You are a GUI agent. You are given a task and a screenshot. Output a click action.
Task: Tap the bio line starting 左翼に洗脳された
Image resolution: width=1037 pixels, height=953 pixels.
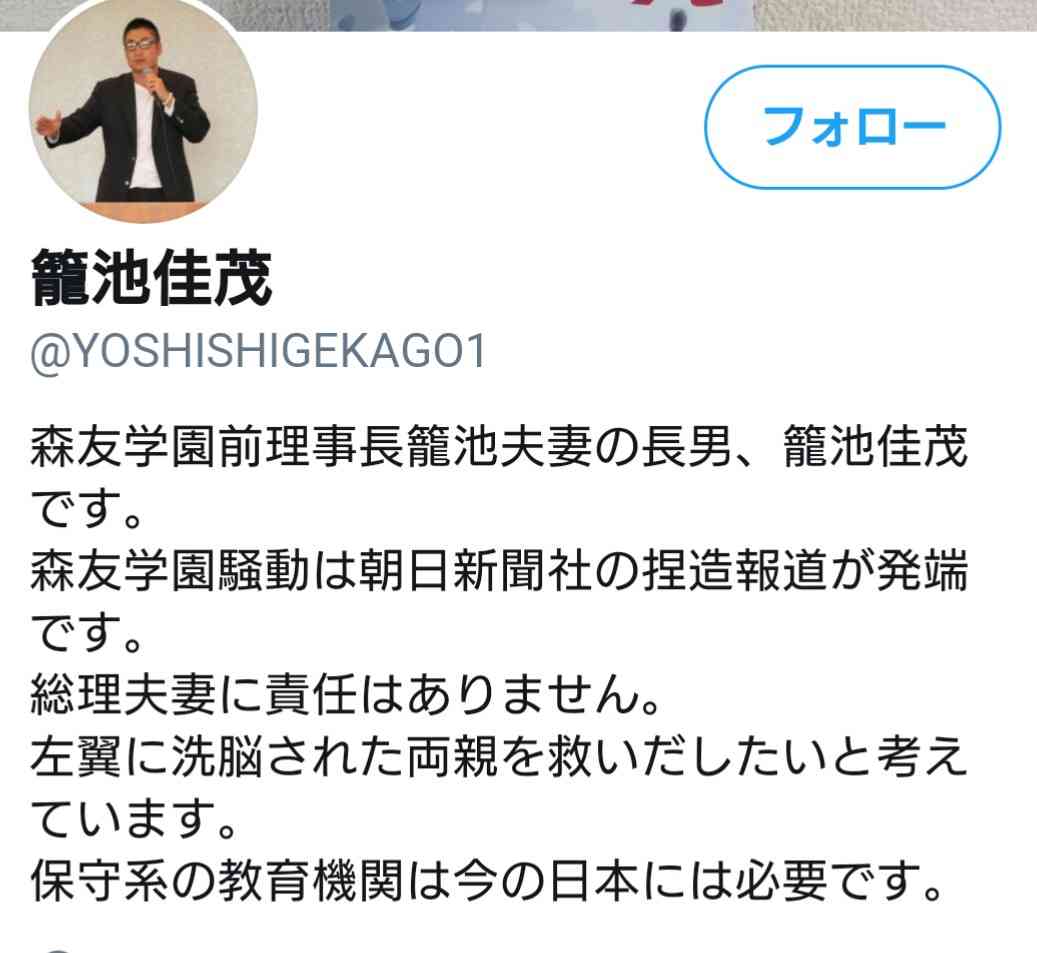point(499,757)
